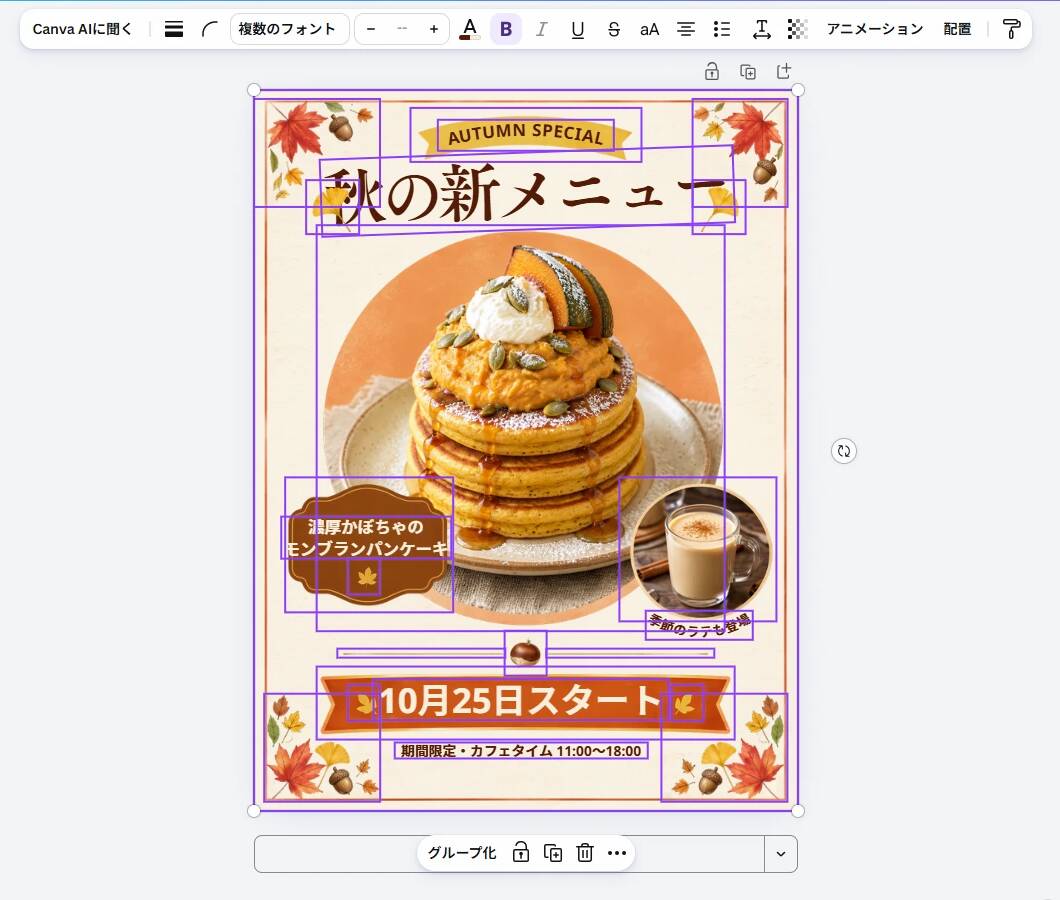The image size is (1060, 900).
Task: Click グループ化 to group elements
Action: (462, 853)
